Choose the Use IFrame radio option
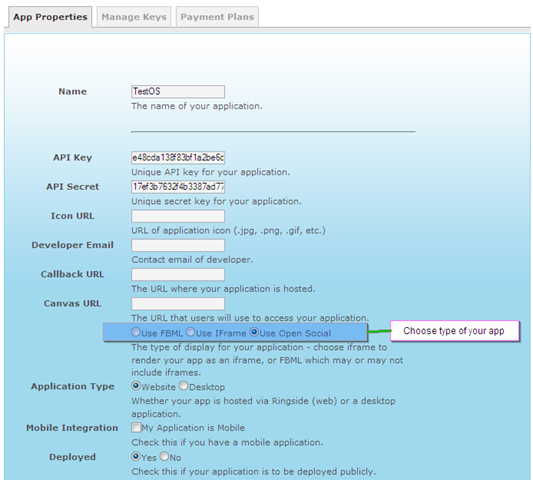 190,332
